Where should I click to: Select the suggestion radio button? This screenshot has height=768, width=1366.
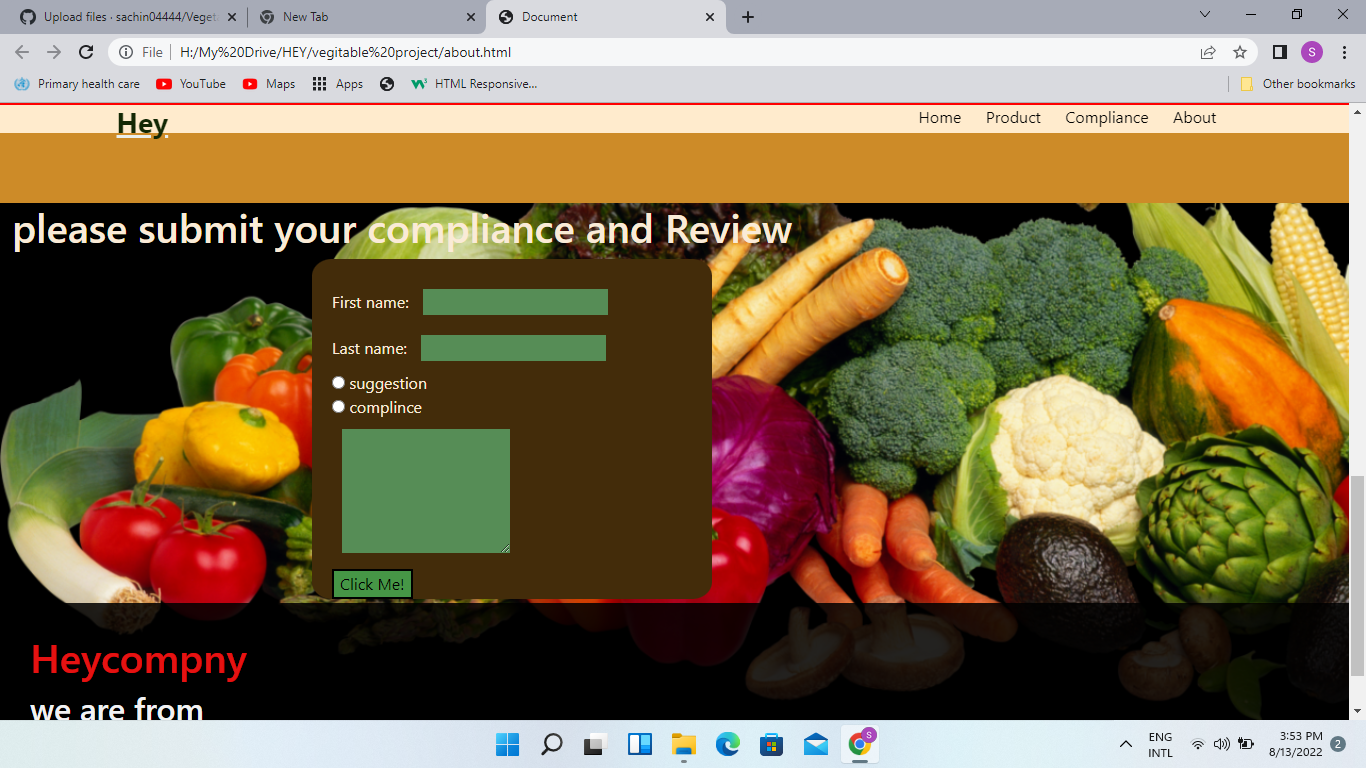(x=338, y=382)
